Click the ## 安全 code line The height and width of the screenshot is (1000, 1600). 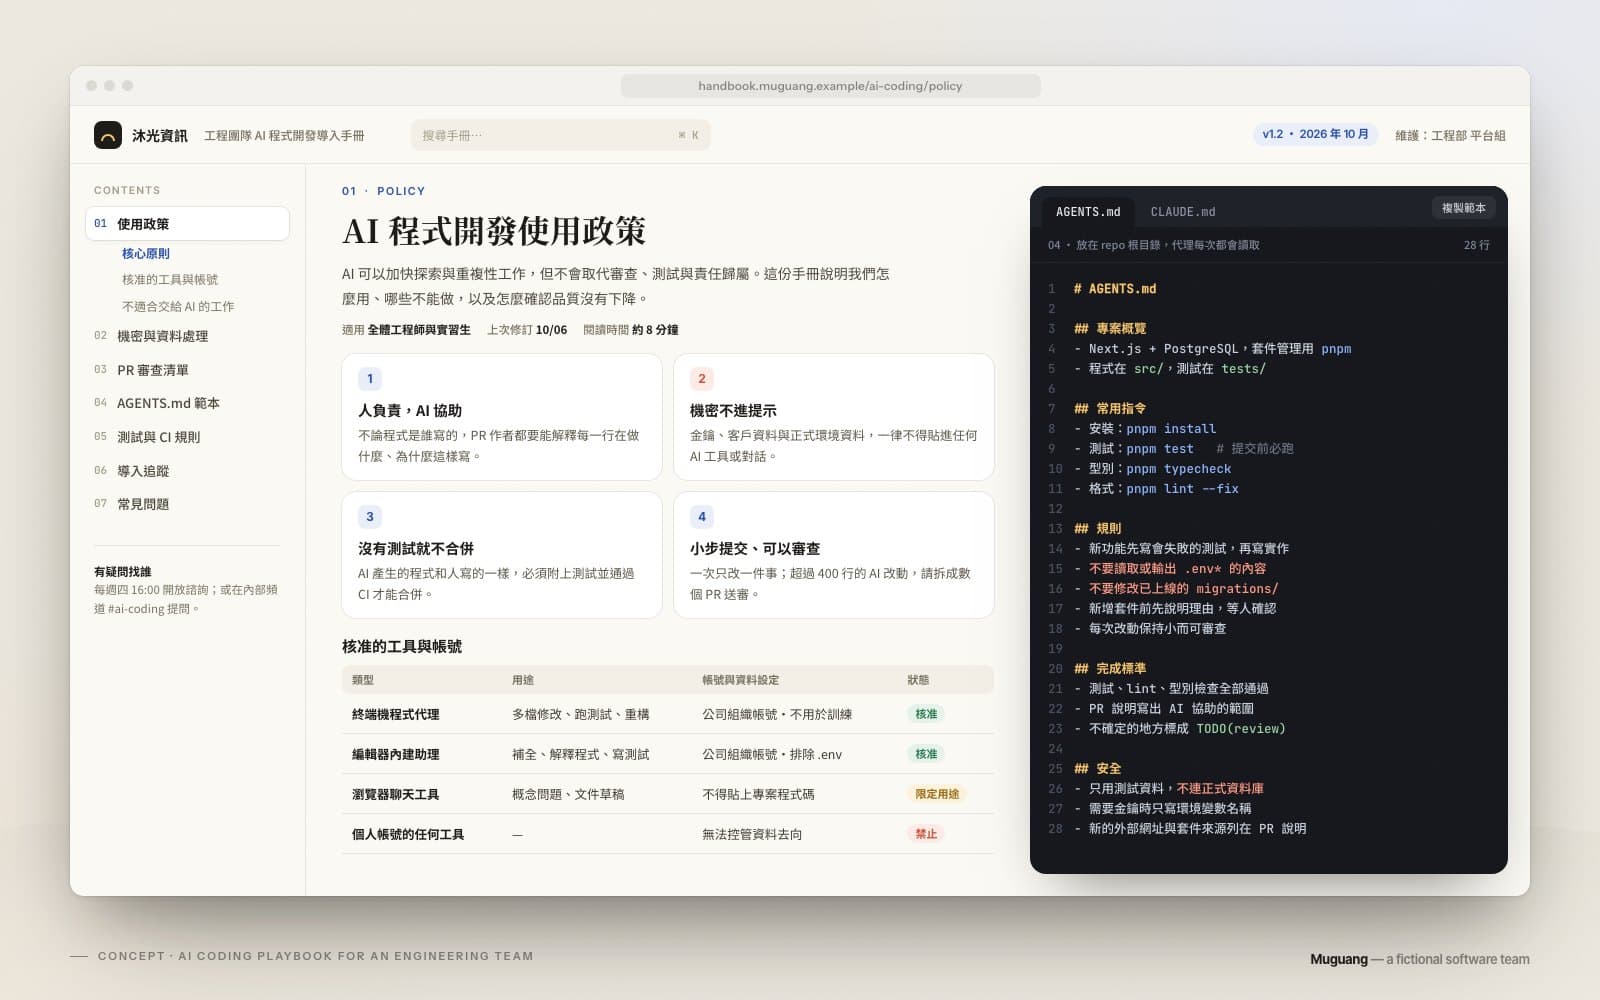pyautogui.click(x=1097, y=769)
